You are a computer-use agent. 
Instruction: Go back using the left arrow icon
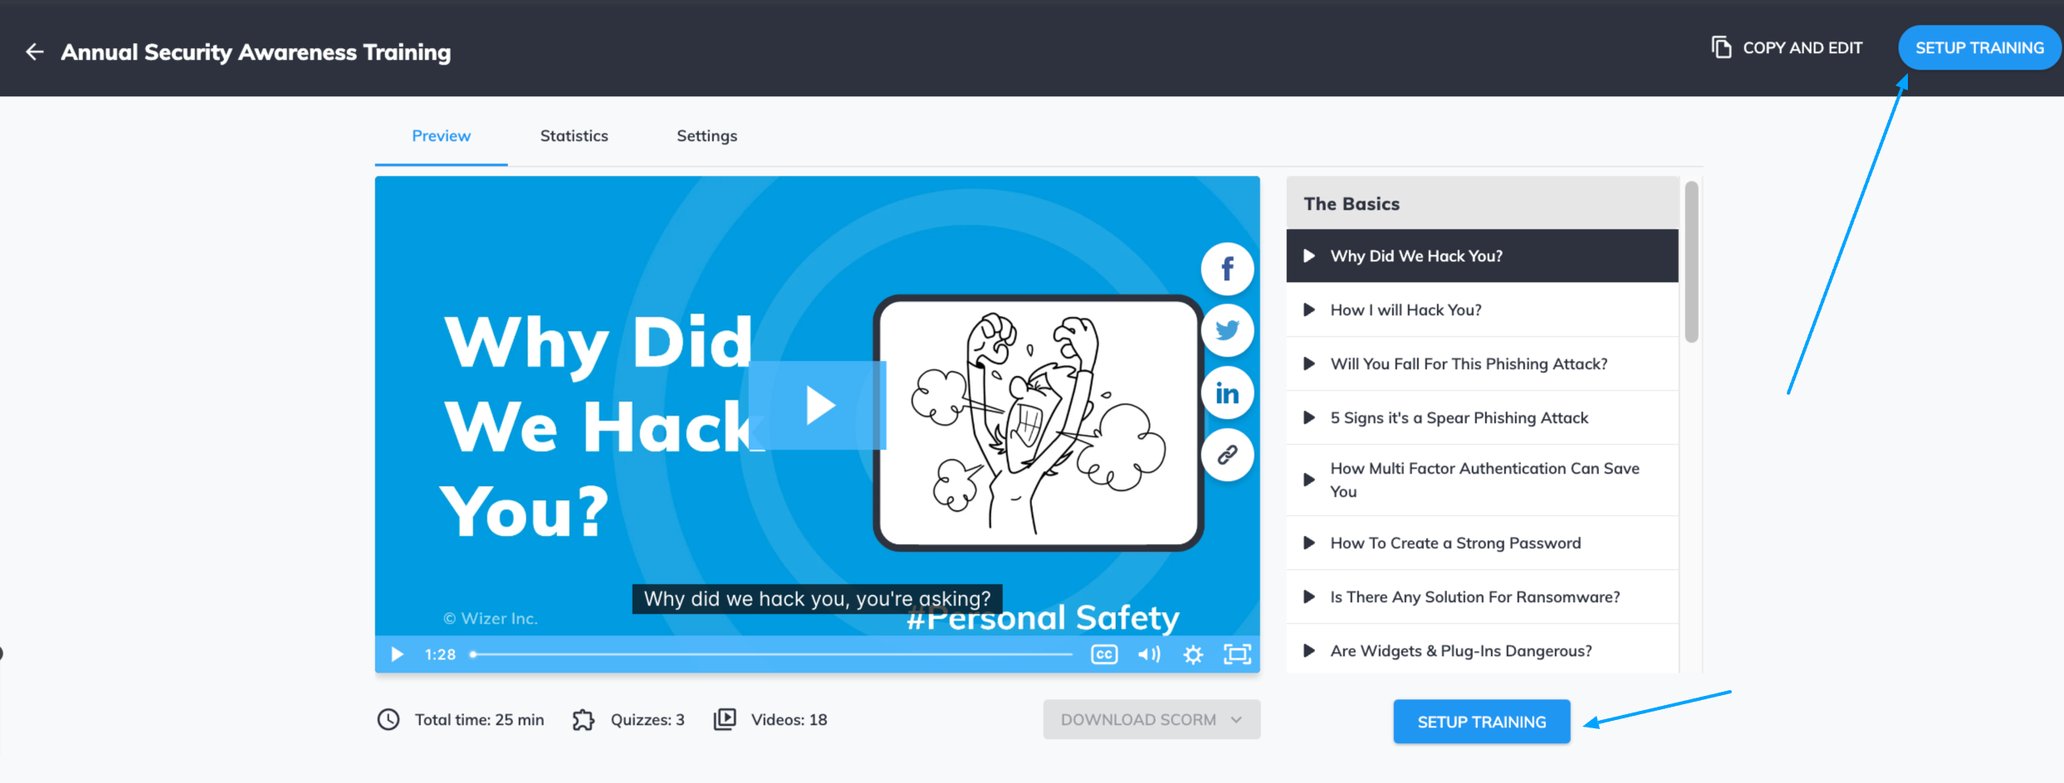pyautogui.click(x=35, y=52)
